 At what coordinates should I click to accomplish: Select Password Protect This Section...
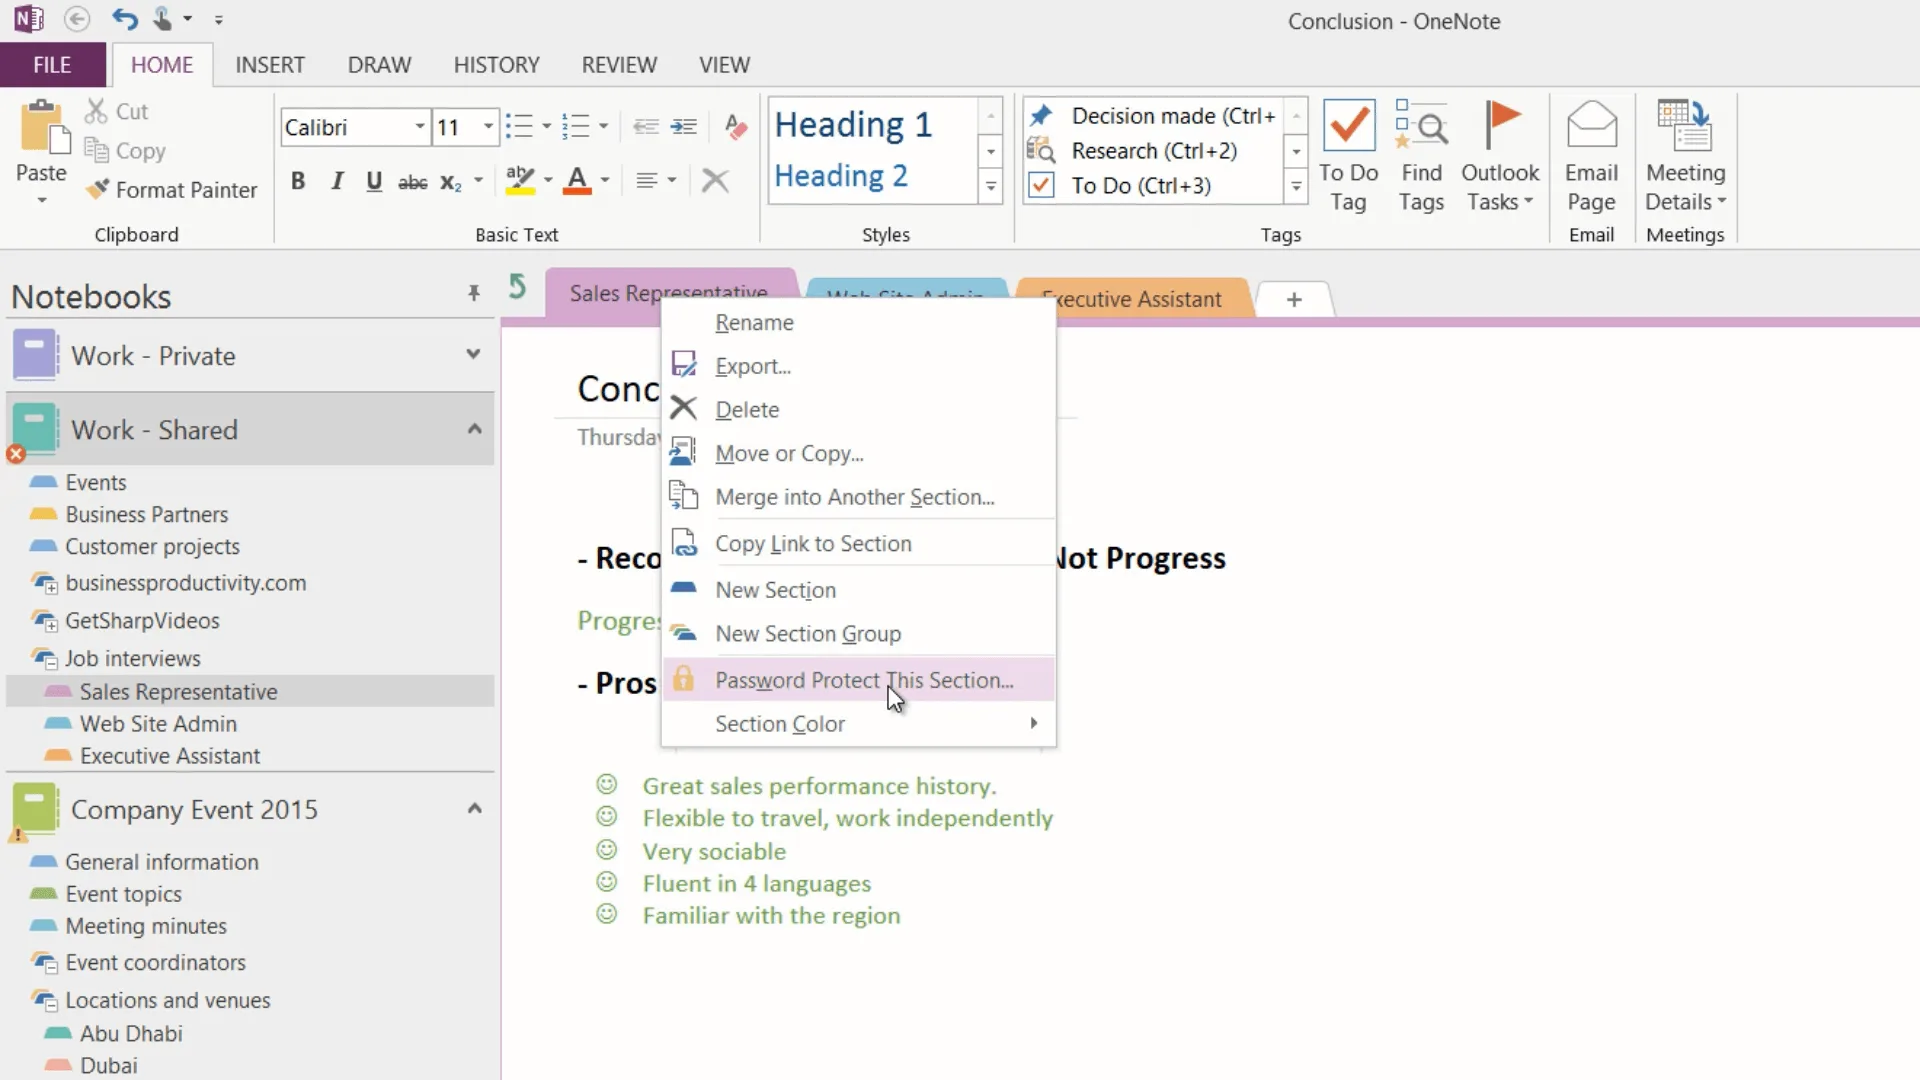858,680
